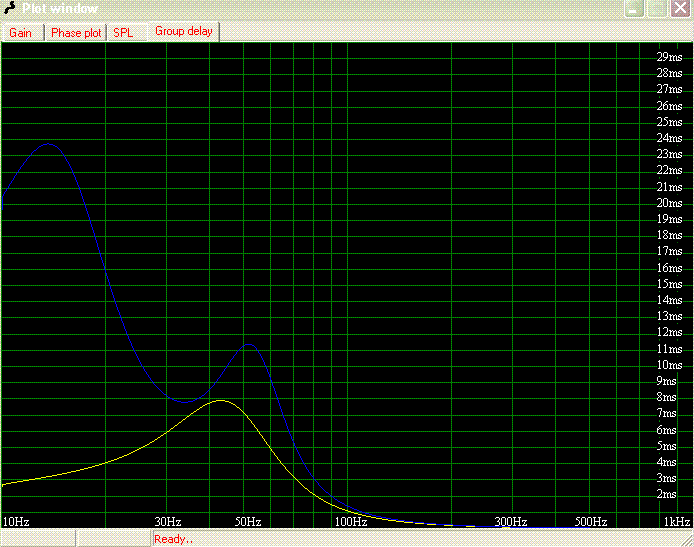694x547 pixels.
Task: Click the Ready.. status text
Action: [x=174, y=539]
